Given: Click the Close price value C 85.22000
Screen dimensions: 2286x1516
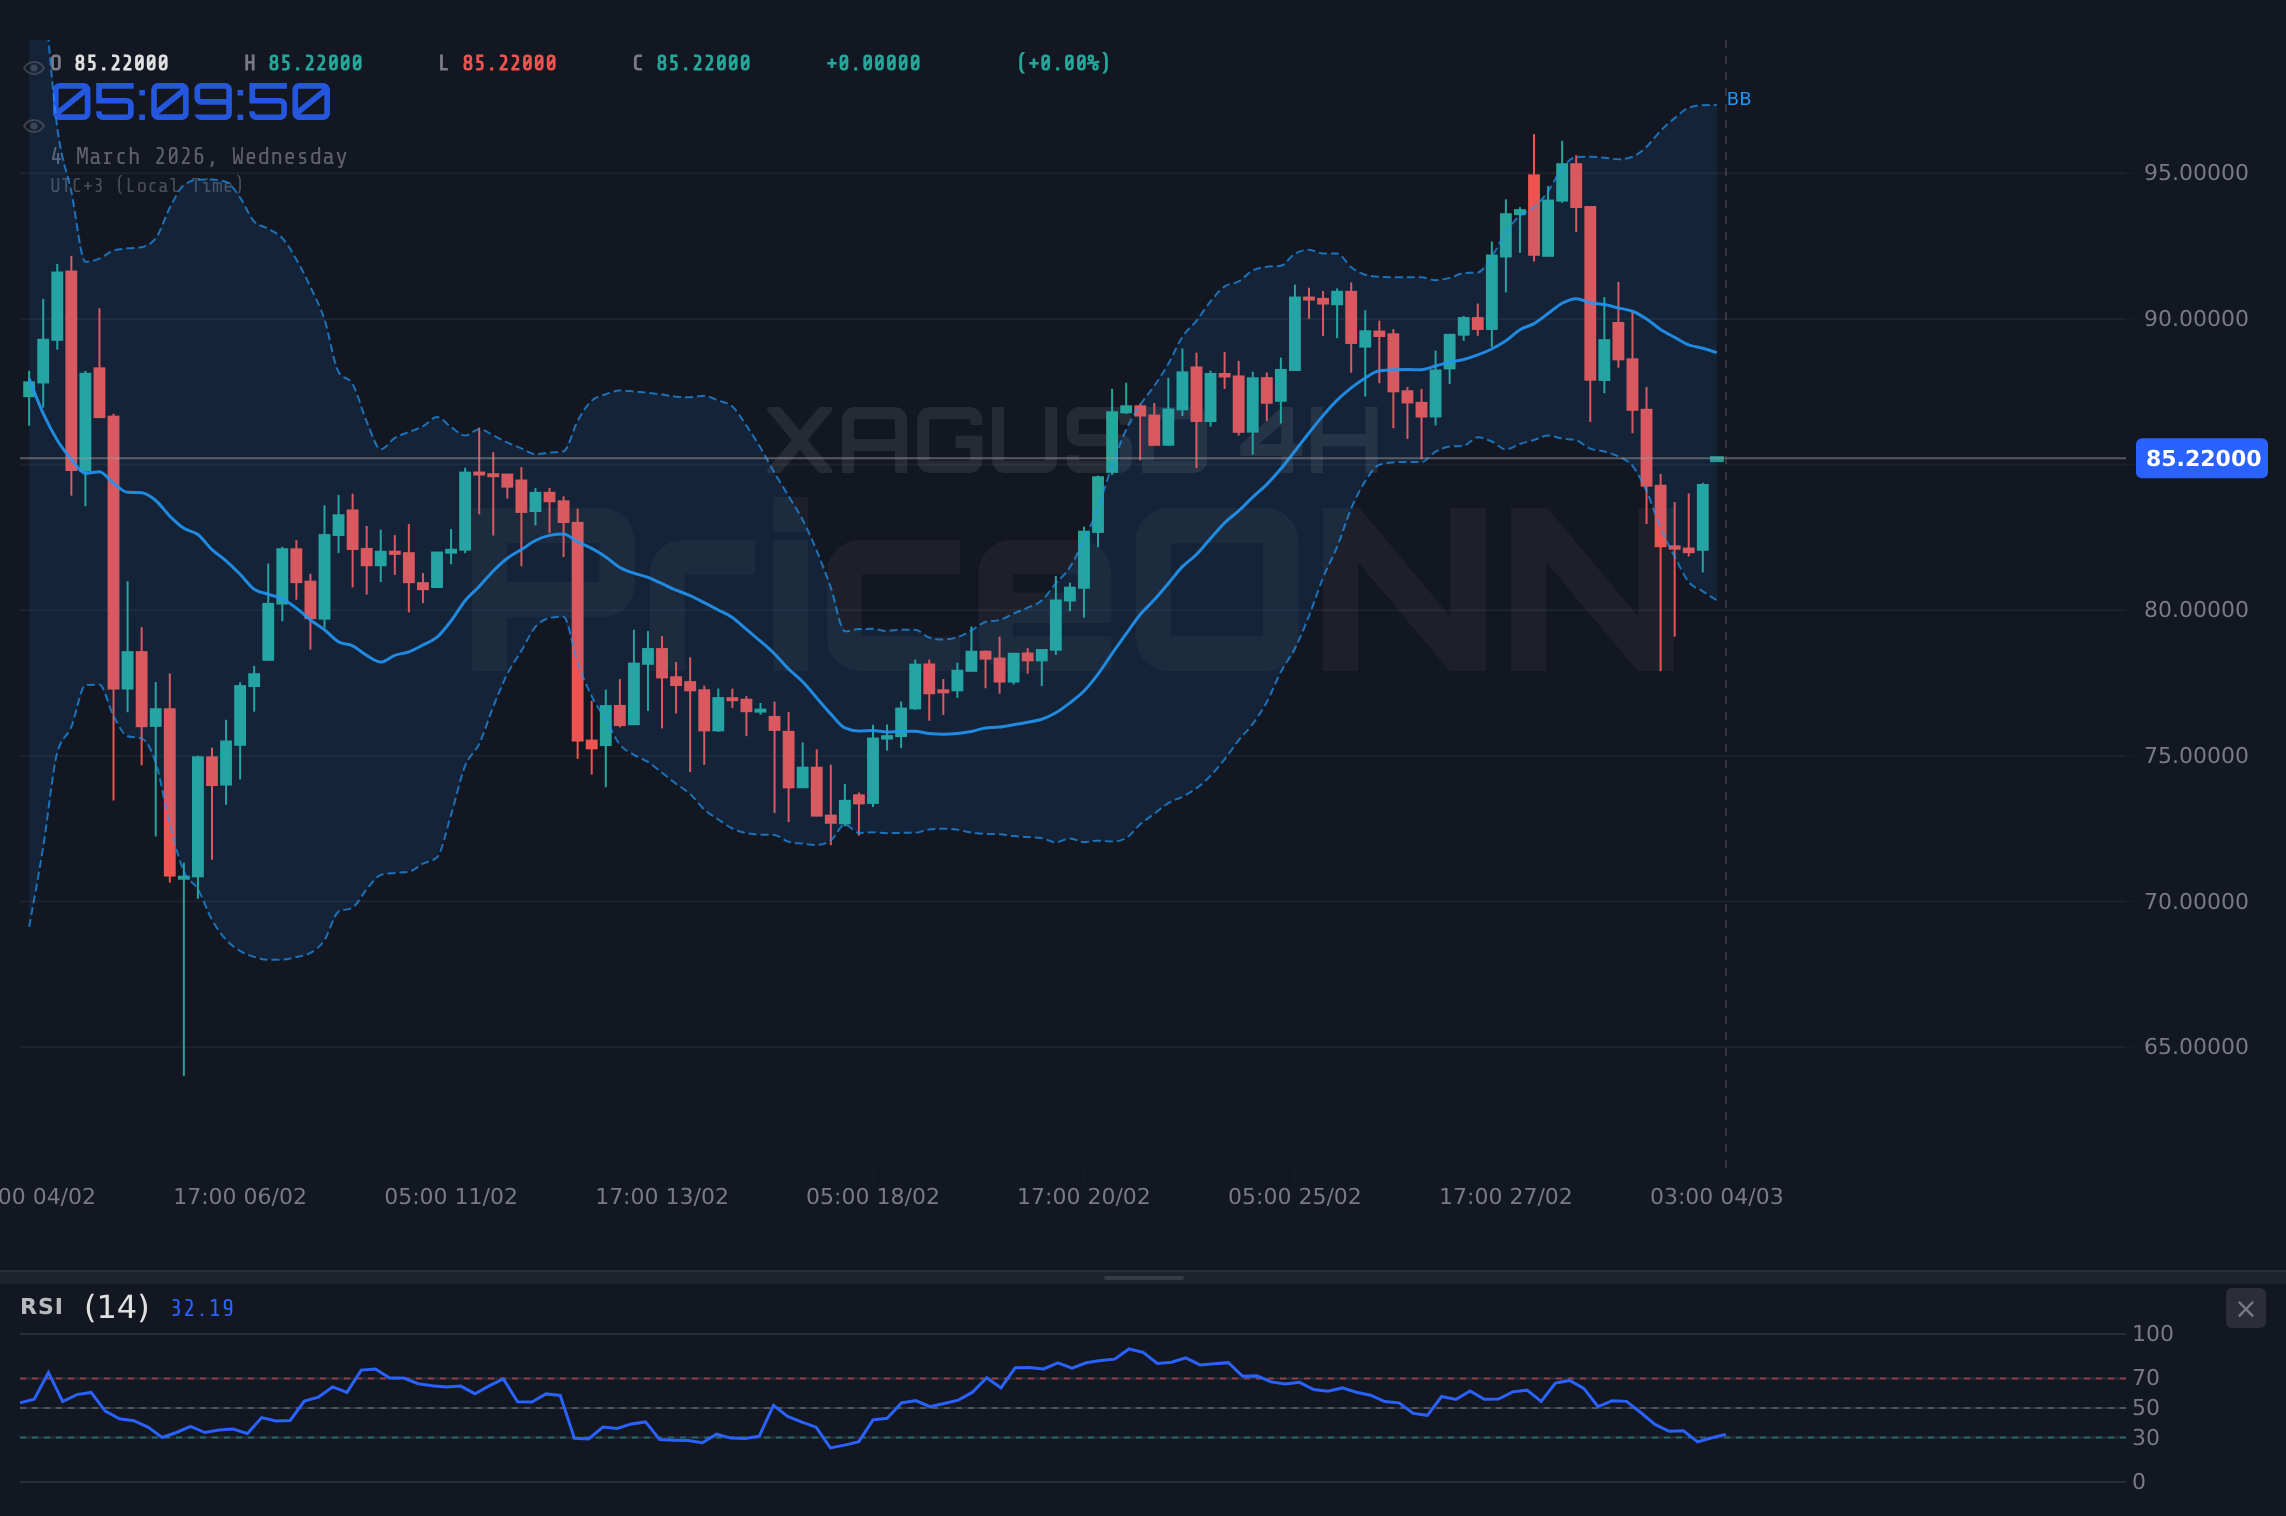Looking at the screenshot, I should coord(690,62).
